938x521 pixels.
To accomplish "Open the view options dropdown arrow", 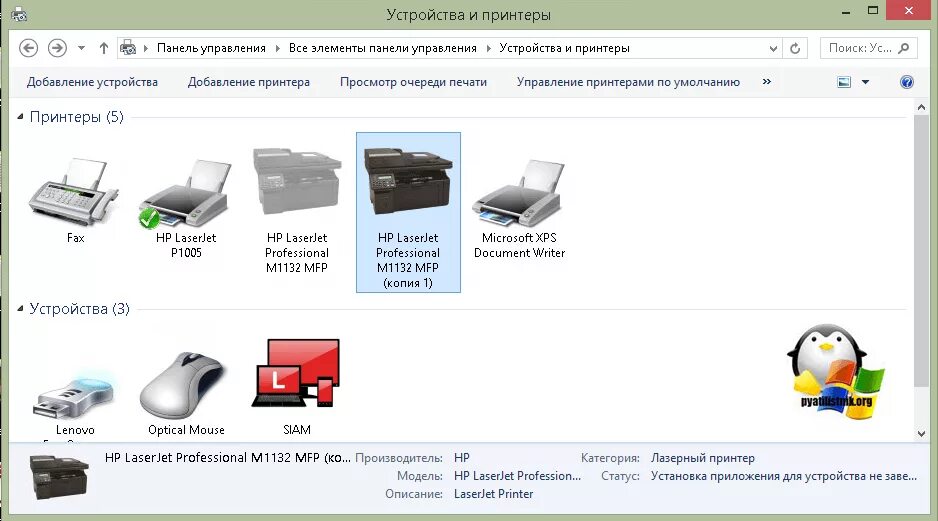I will 865,82.
